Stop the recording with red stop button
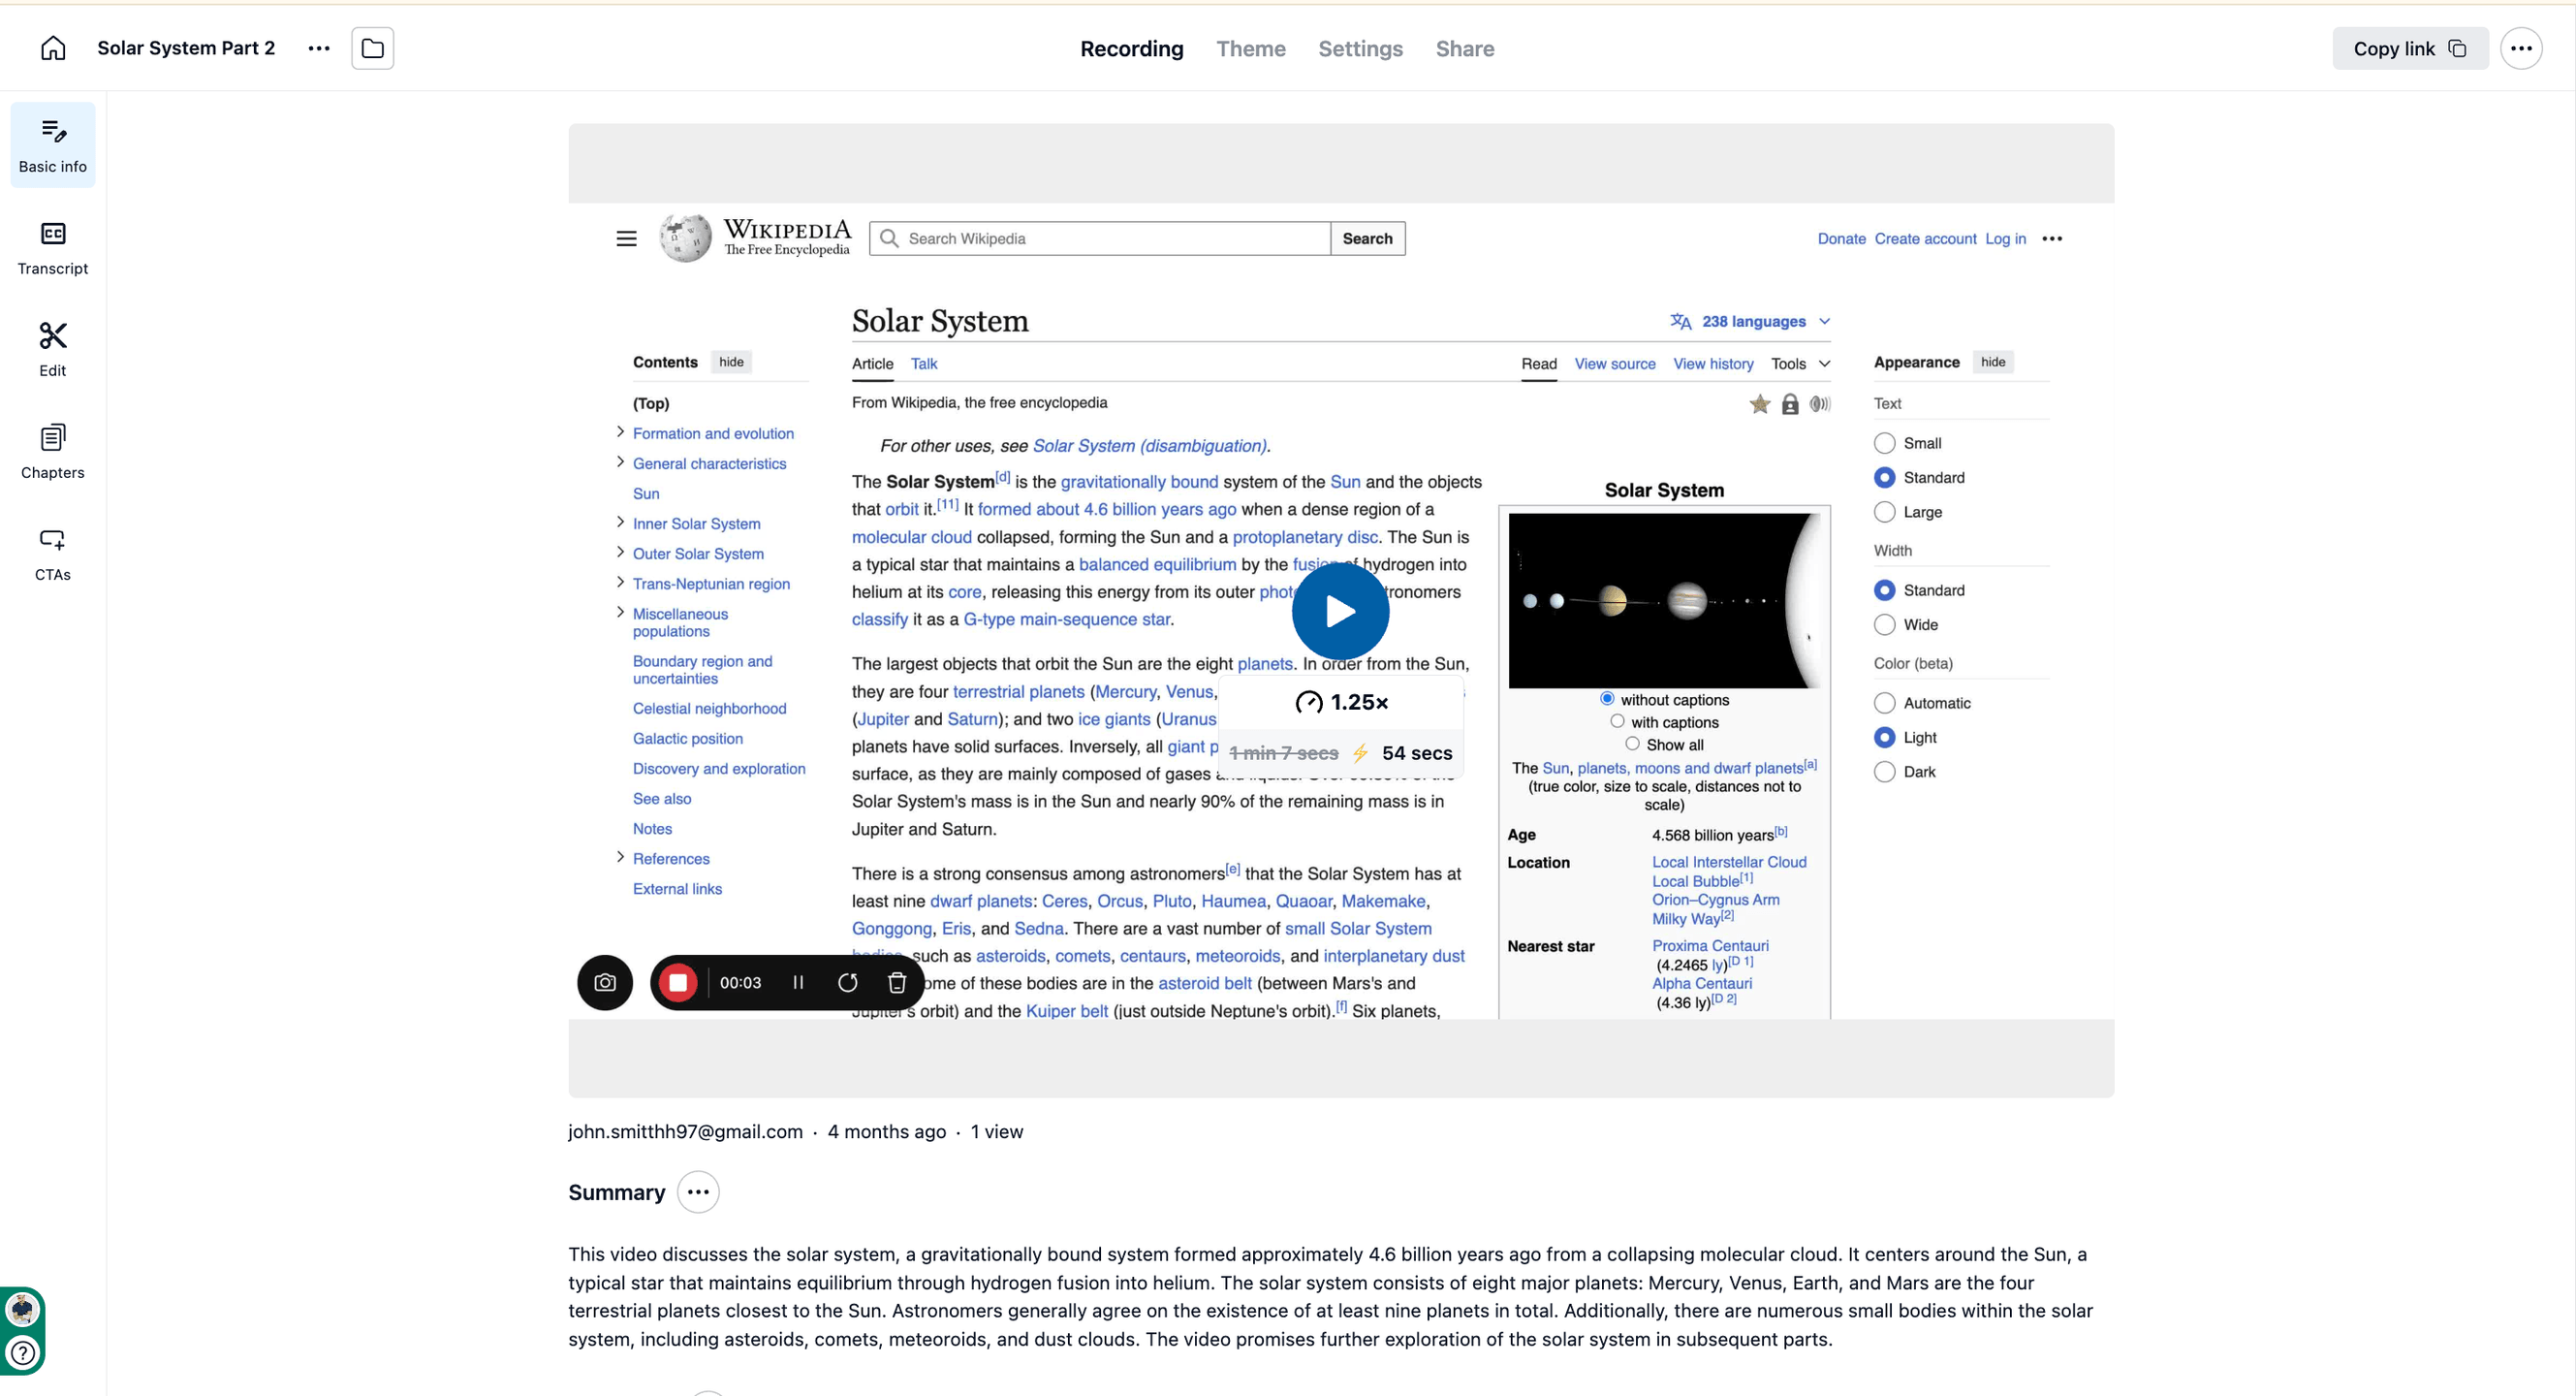 tap(678, 982)
